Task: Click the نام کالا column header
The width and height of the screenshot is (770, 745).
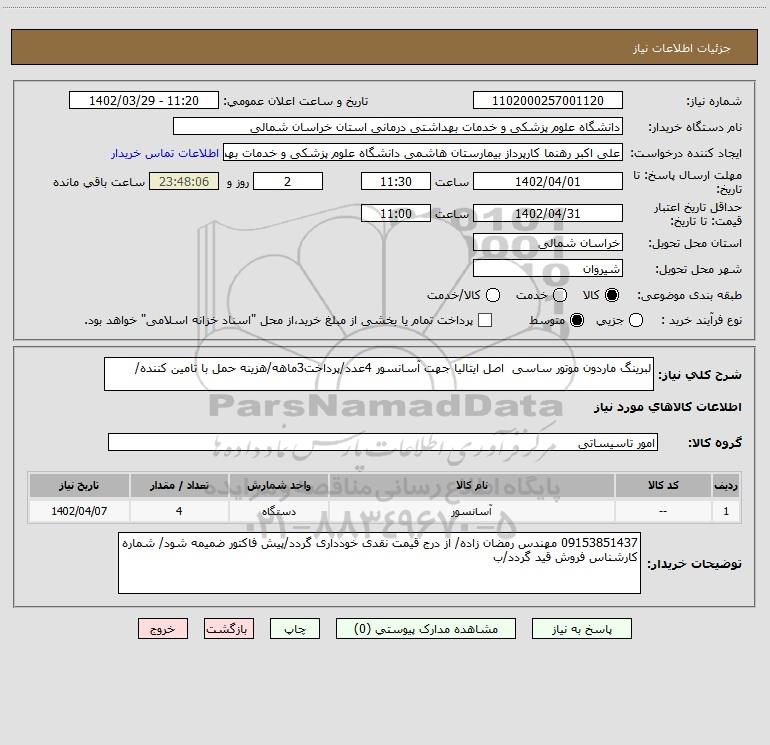Action: coord(471,485)
